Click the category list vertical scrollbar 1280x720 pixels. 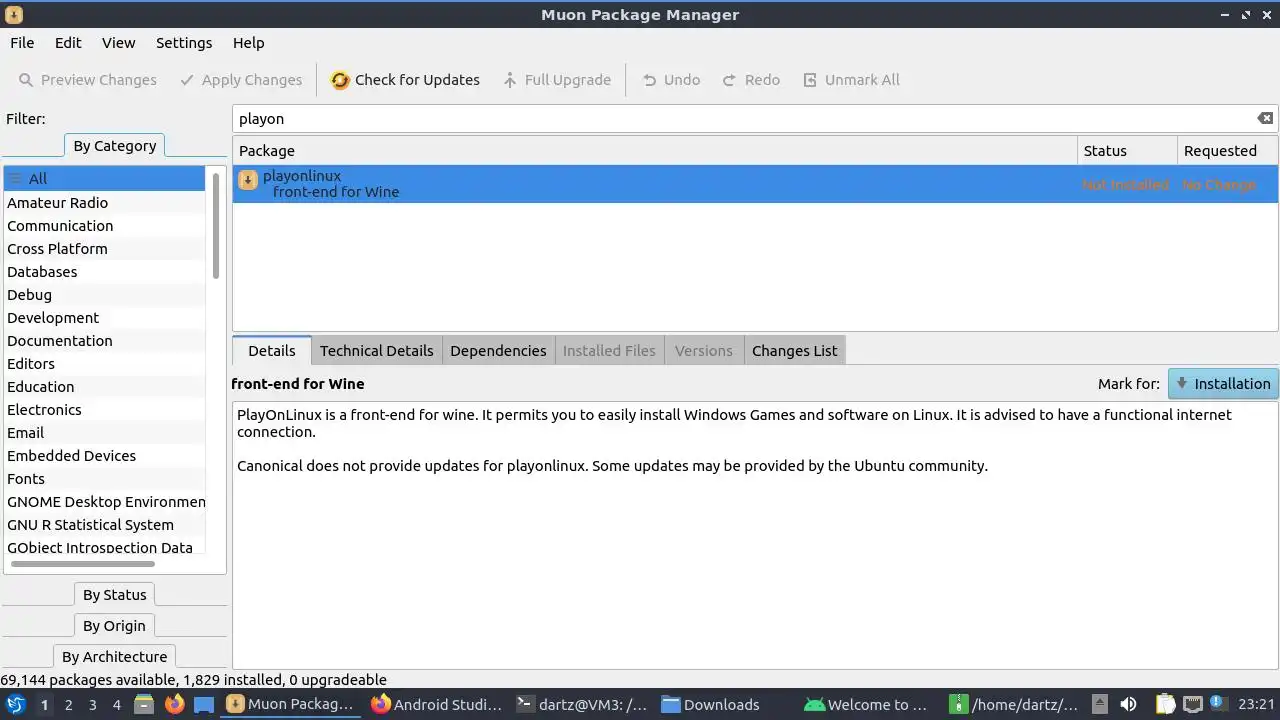point(215,225)
